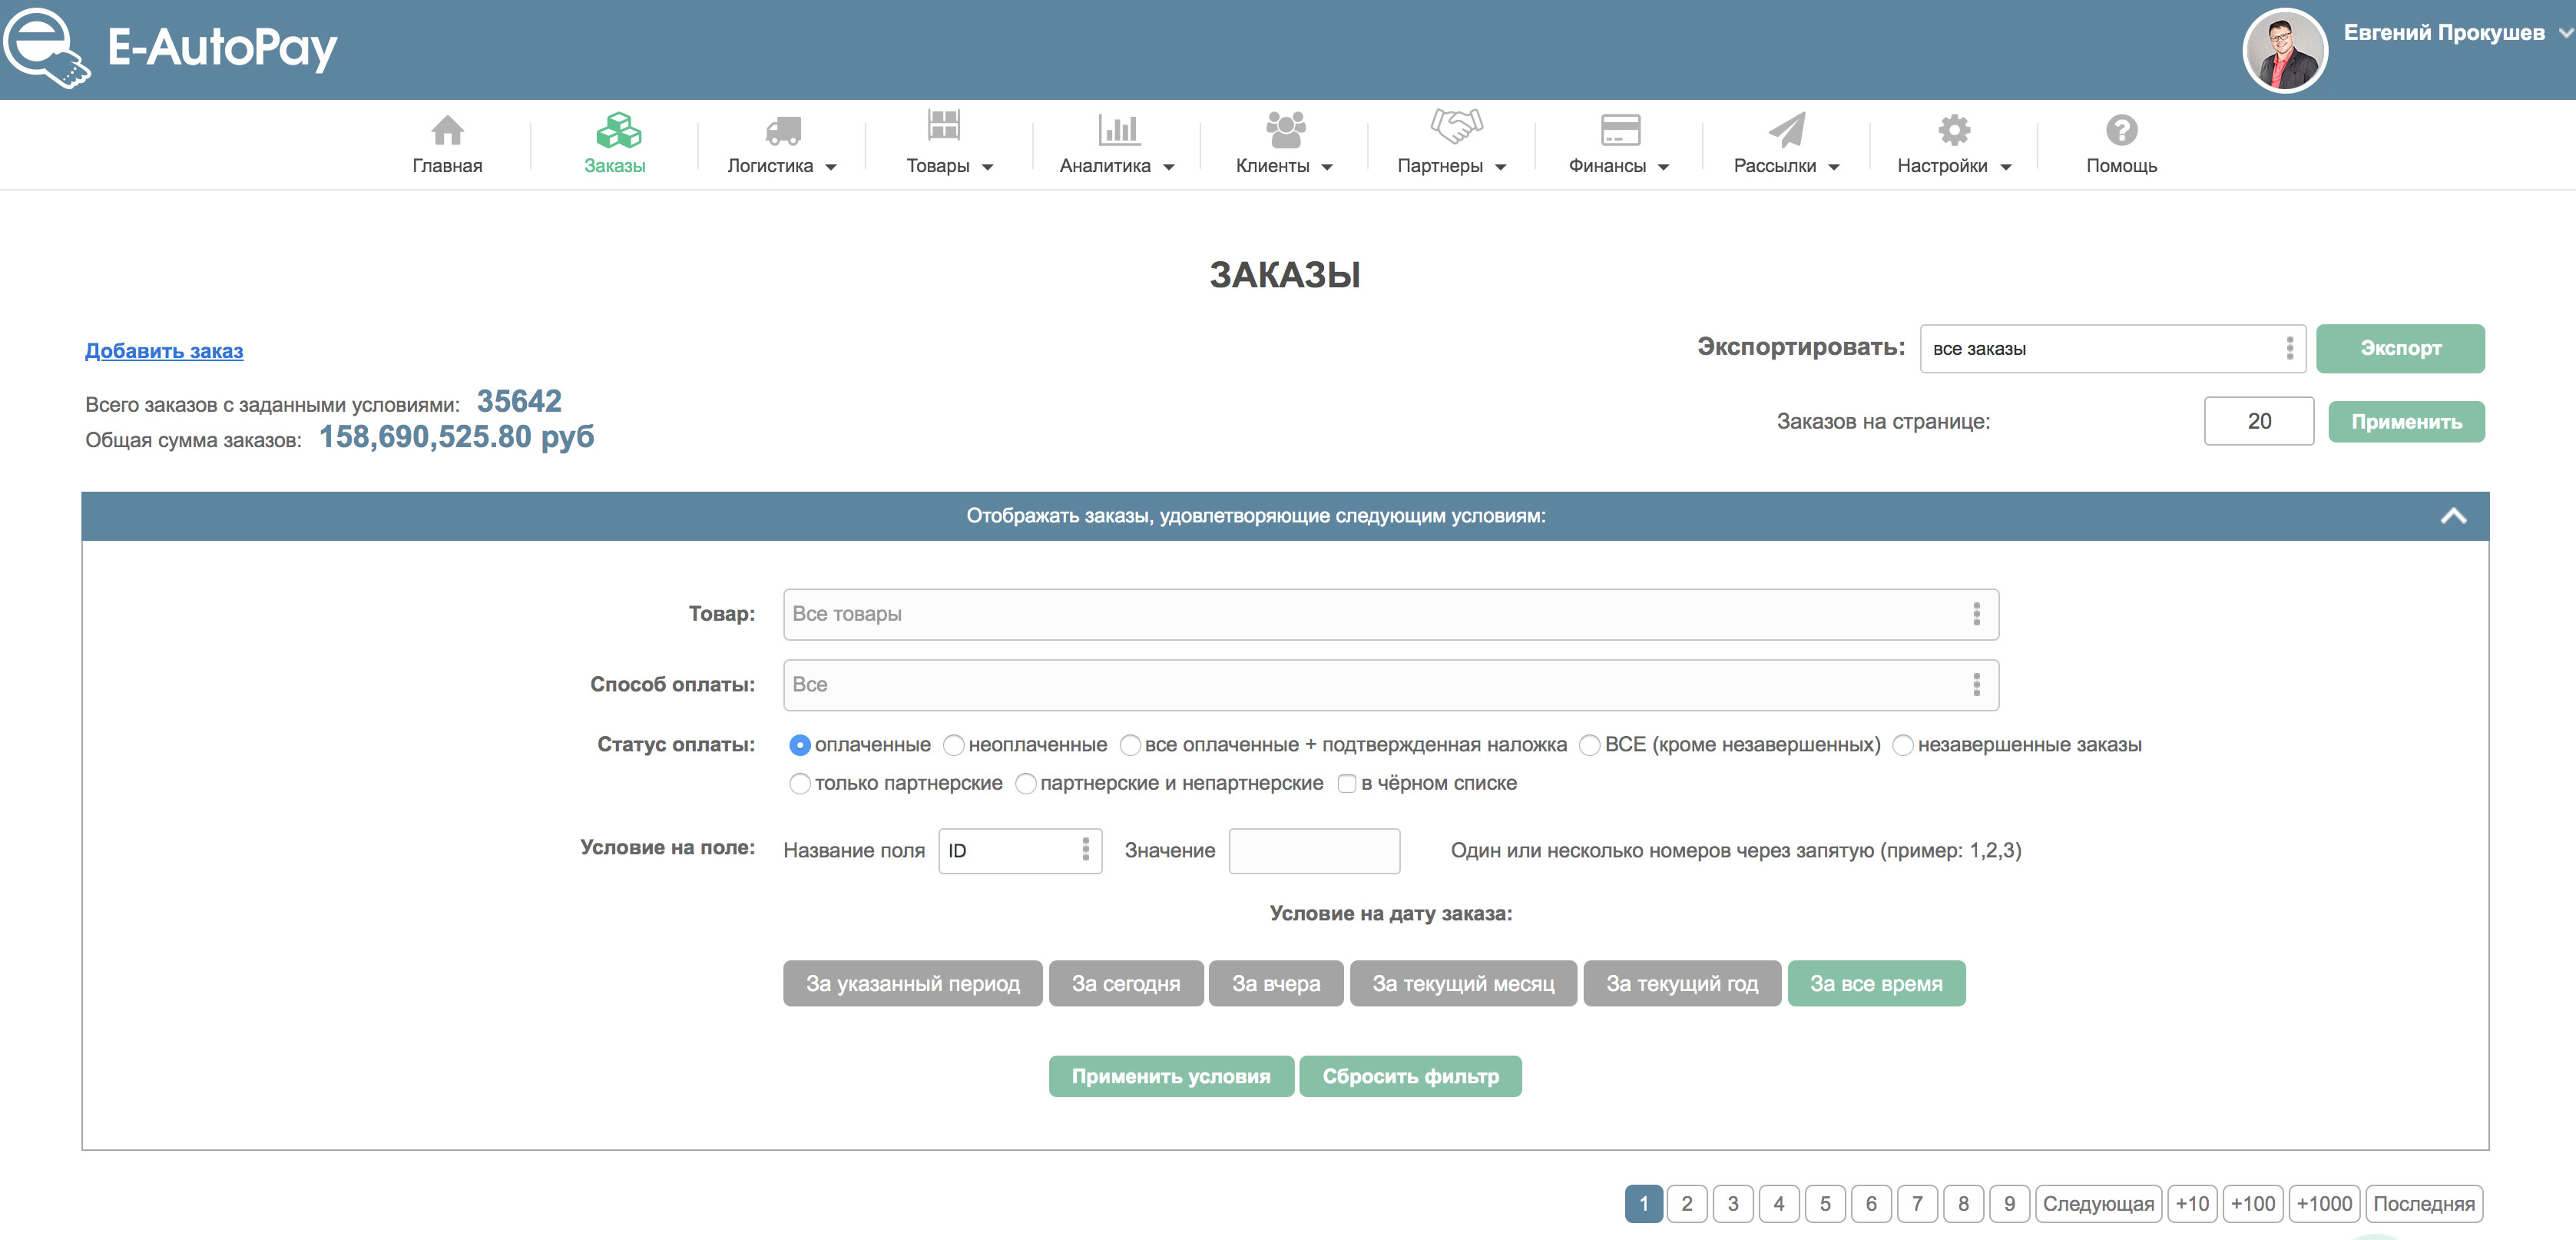Image resolution: width=2576 pixels, height=1240 pixels.
Task: Click the Экспорт button
Action: click(2400, 349)
